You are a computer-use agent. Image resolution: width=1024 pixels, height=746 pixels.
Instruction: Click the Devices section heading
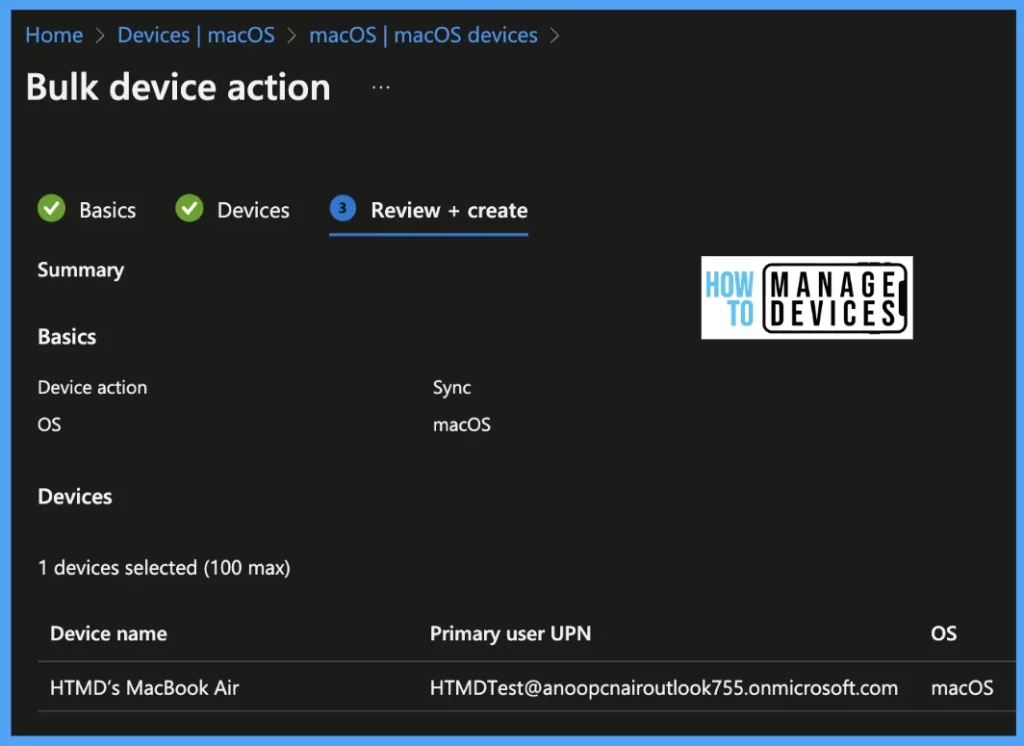click(x=74, y=496)
